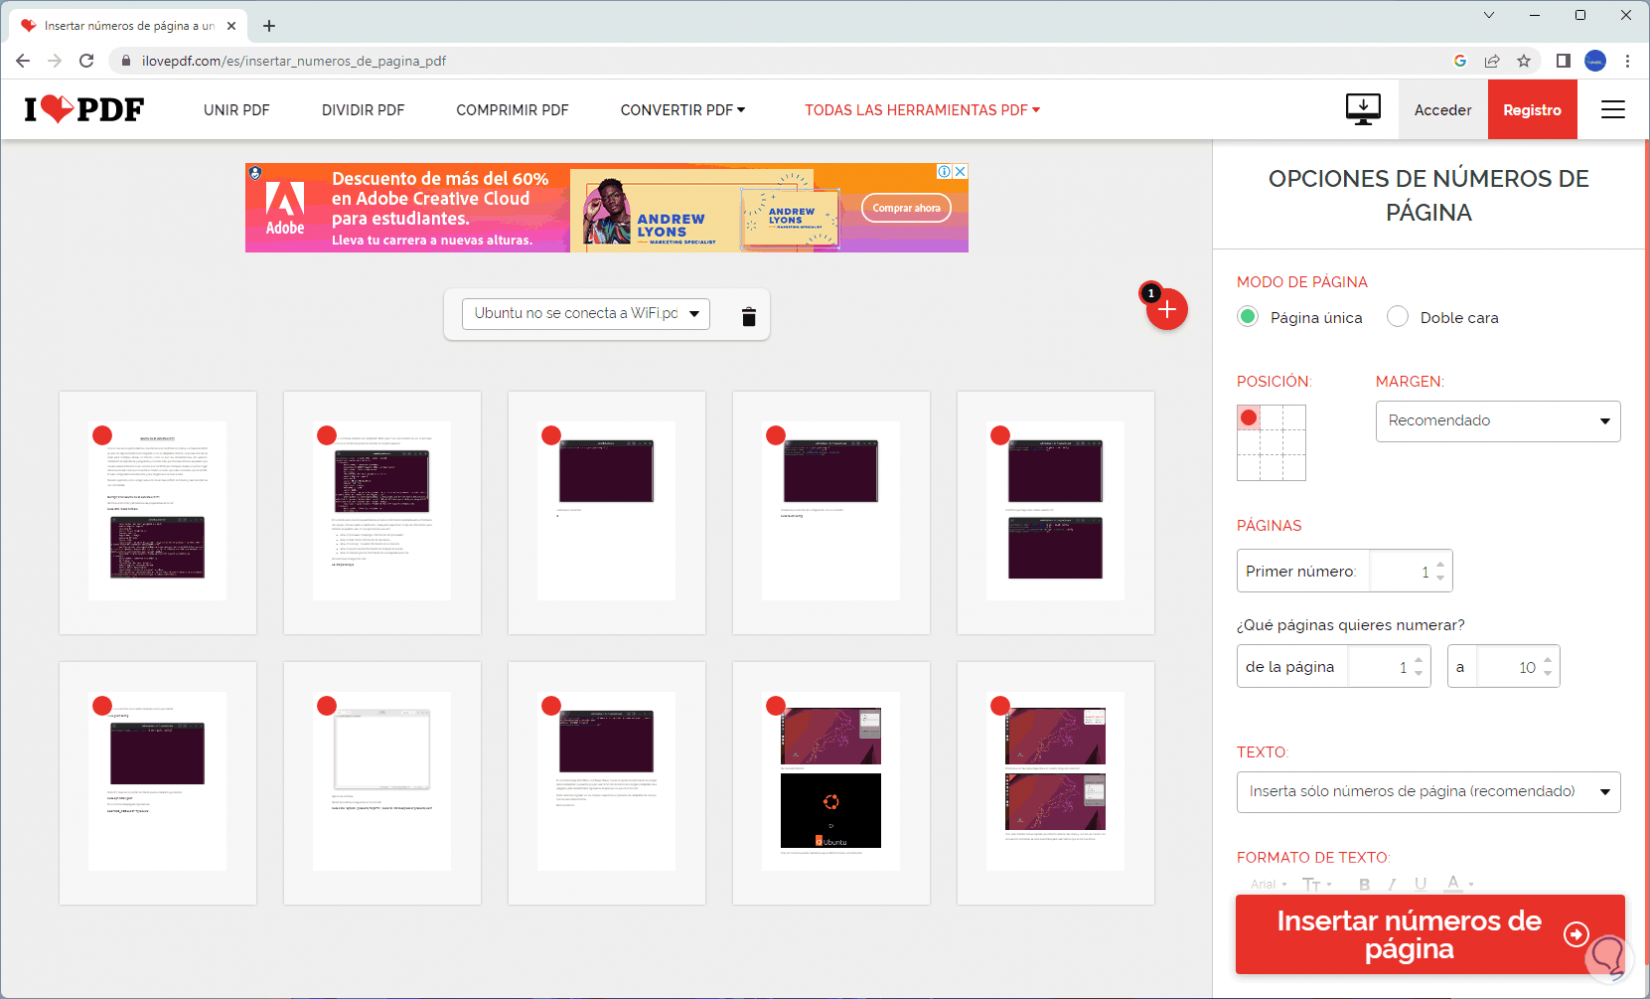Click Comprar ahora in the Adobe ad
Screen dimensions: 1650x999
pyautogui.click(x=906, y=208)
